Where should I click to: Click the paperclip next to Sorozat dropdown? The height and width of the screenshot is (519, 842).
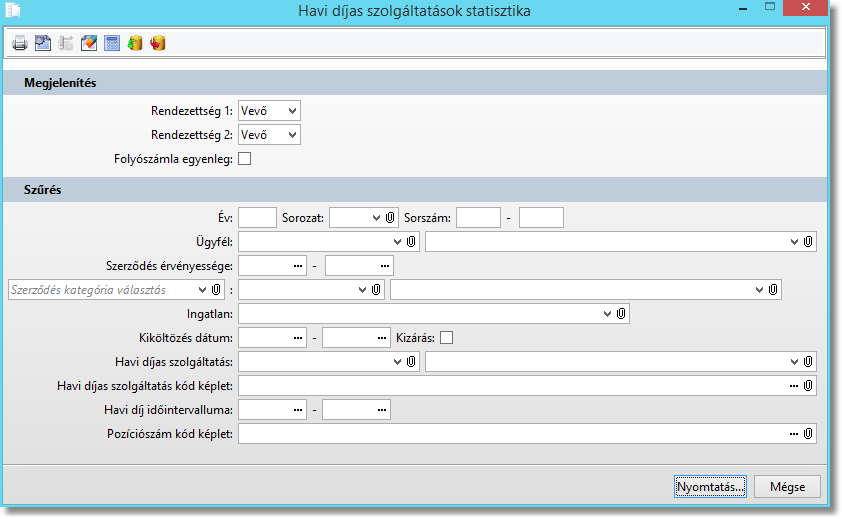390,218
